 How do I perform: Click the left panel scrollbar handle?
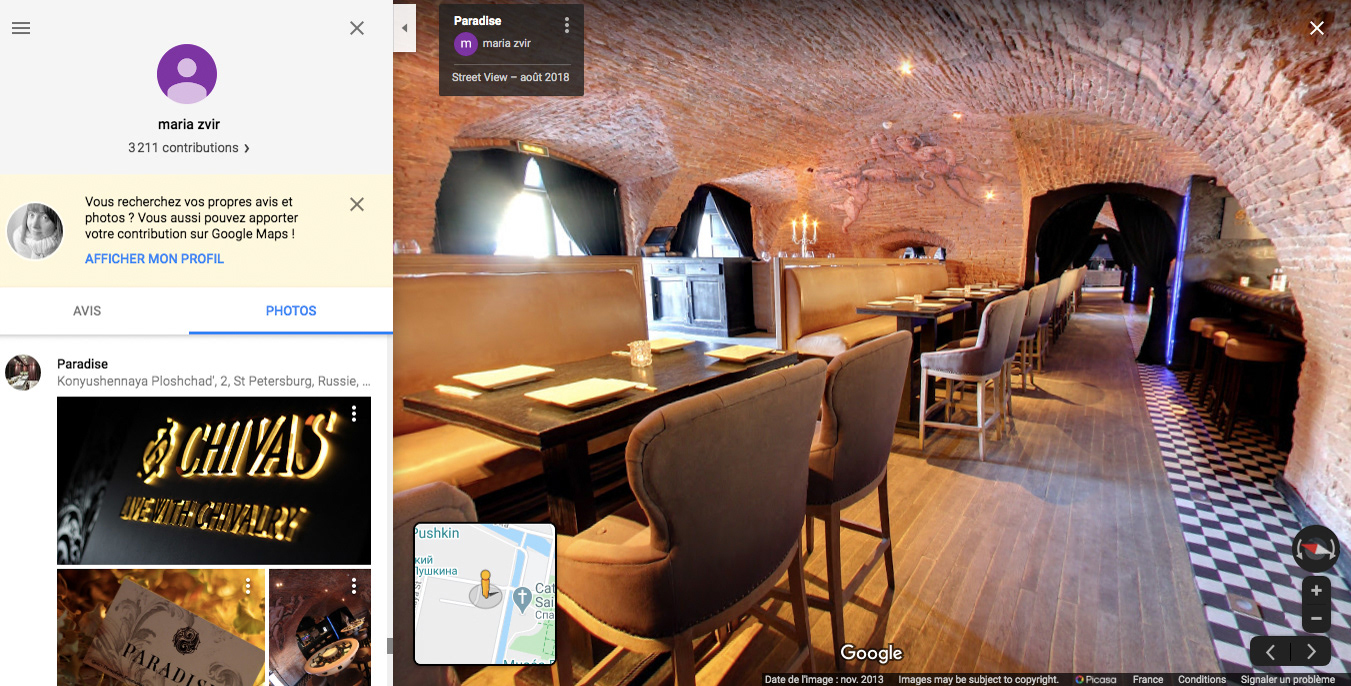point(390,646)
